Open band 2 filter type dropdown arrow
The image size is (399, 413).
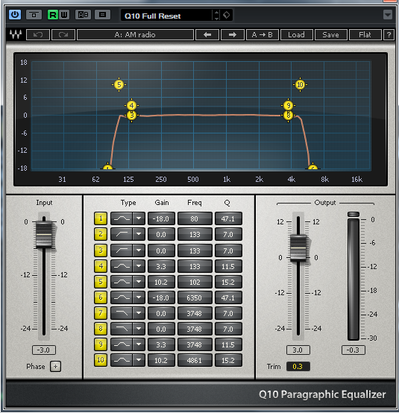pyautogui.click(x=139, y=234)
